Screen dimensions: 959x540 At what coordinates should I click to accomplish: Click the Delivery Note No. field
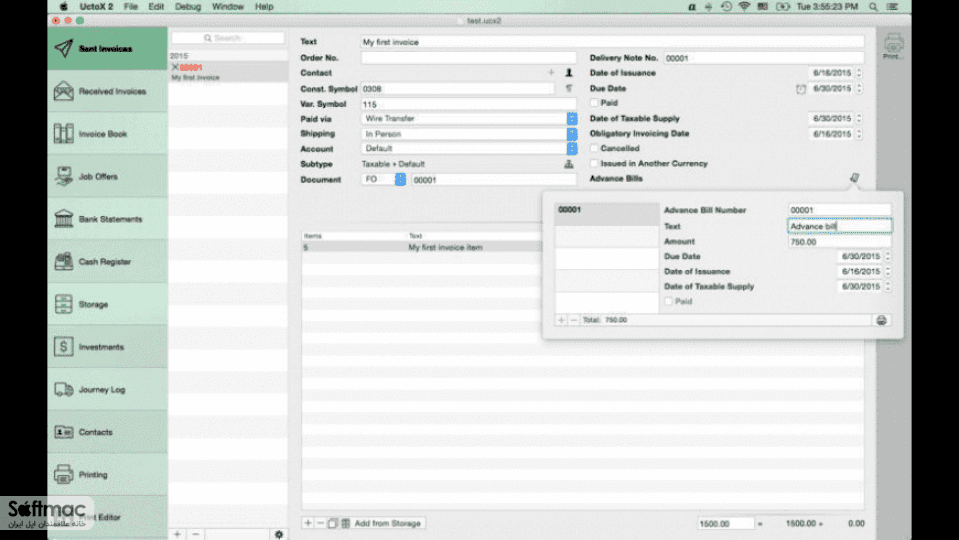tap(764, 58)
